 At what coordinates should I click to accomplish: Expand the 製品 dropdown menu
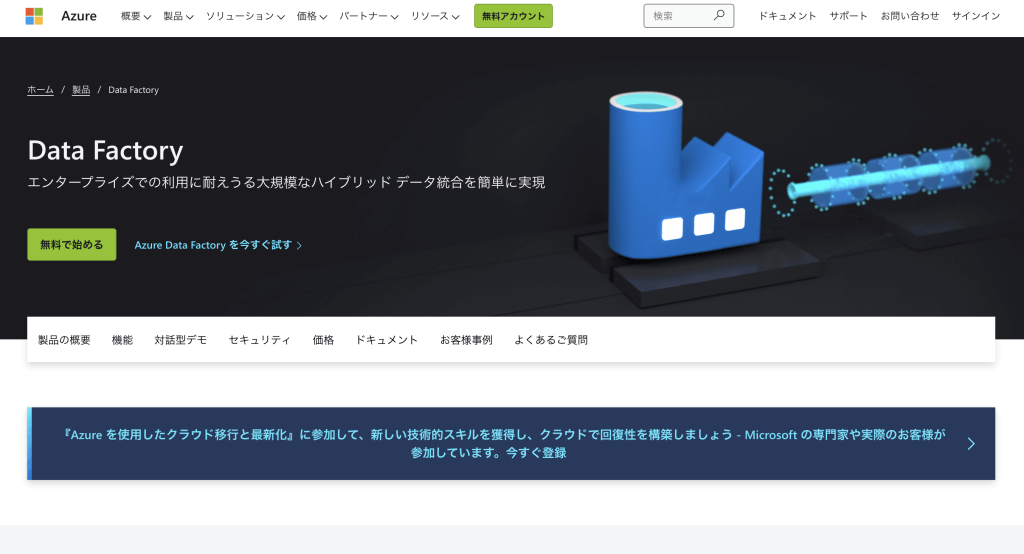[x=178, y=16]
